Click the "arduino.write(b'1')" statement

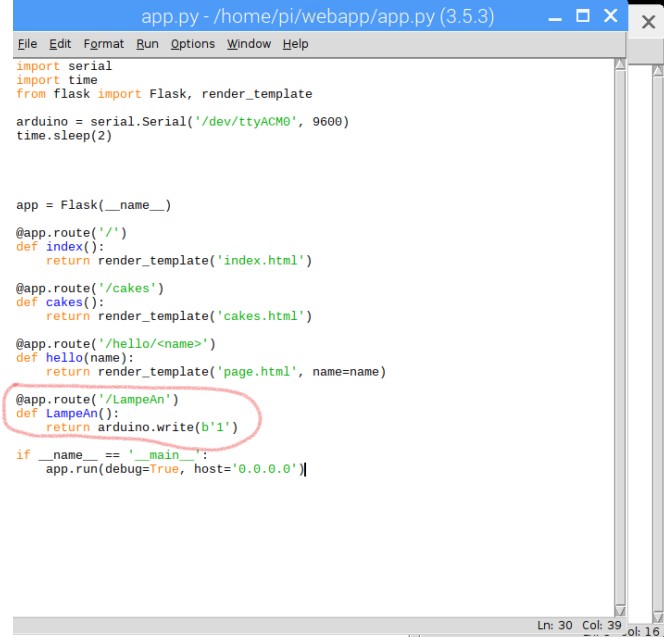pos(168,427)
